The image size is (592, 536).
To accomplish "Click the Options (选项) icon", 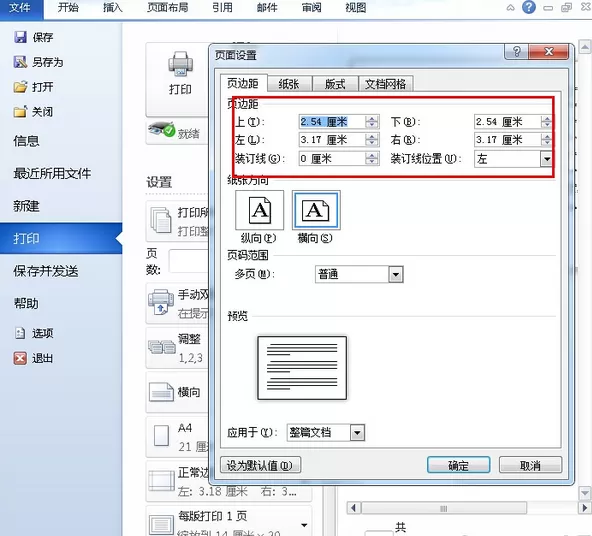I will [x=20, y=333].
